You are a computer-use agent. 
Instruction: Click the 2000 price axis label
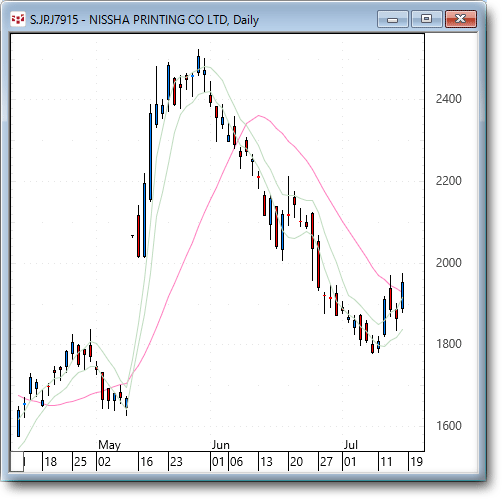click(x=448, y=263)
